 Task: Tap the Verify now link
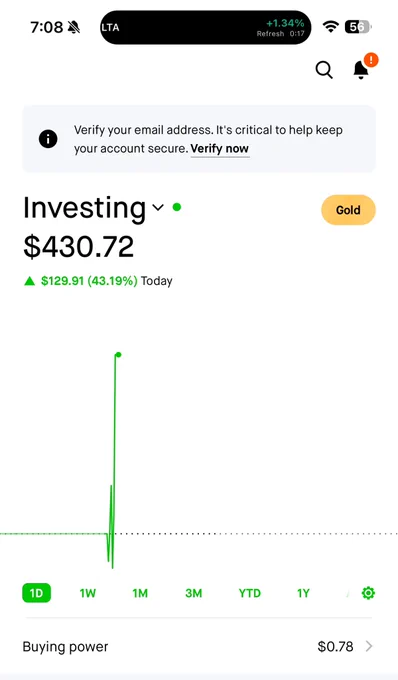click(x=220, y=149)
